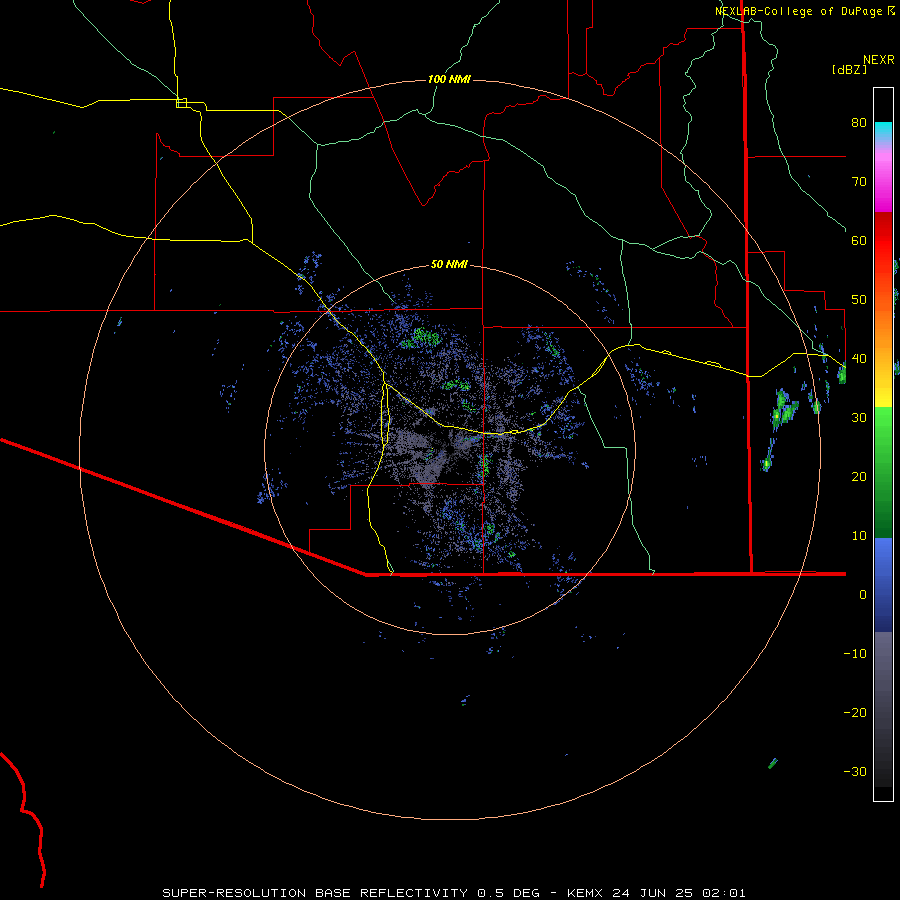
Task: Click the 100 NMI range ring label
Action: 449,79
